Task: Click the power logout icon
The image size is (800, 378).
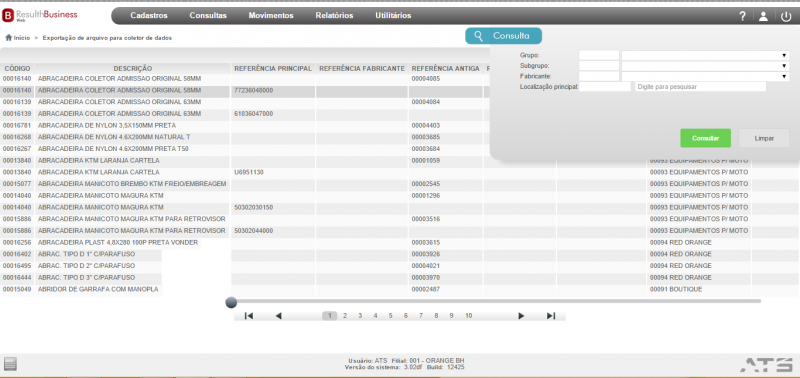Action: point(786,16)
